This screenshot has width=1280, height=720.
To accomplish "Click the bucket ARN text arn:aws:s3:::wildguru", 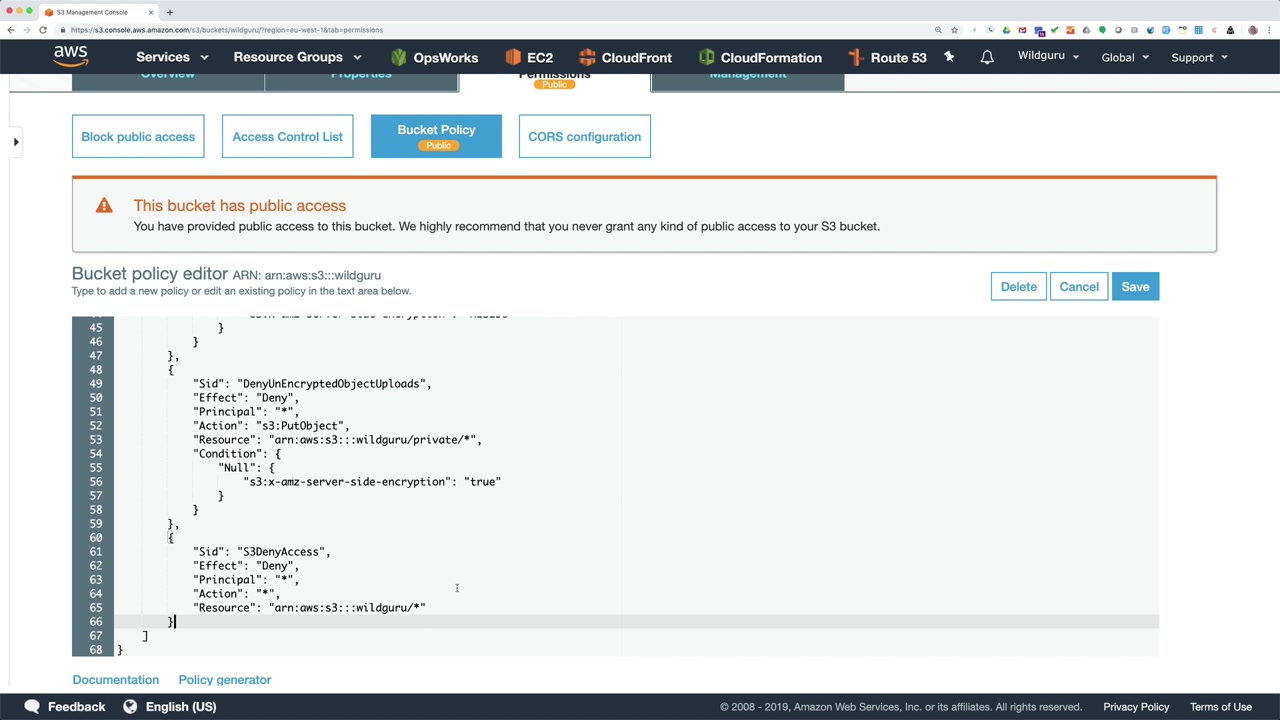I will pos(322,275).
